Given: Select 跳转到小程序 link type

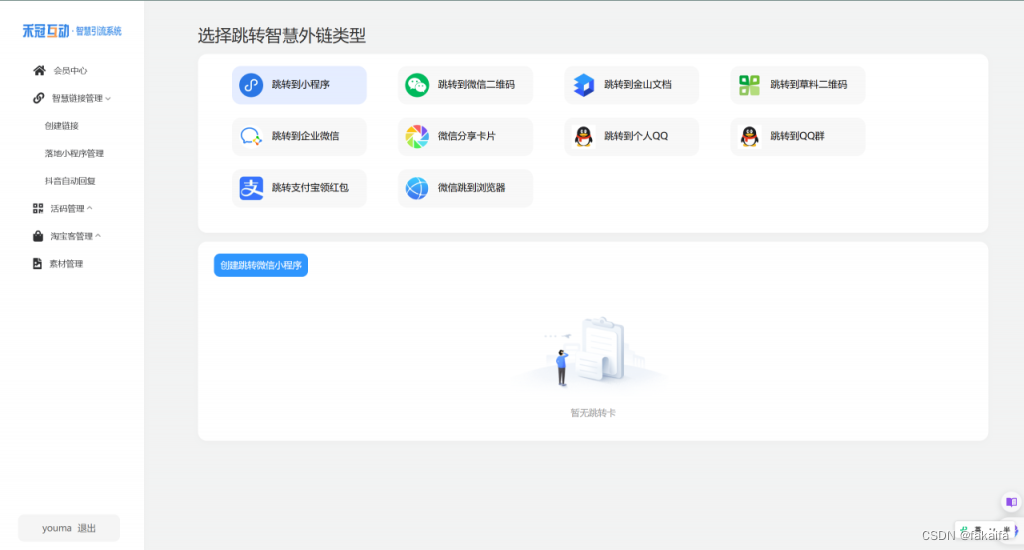Looking at the screenshot, I should [299, 85].
